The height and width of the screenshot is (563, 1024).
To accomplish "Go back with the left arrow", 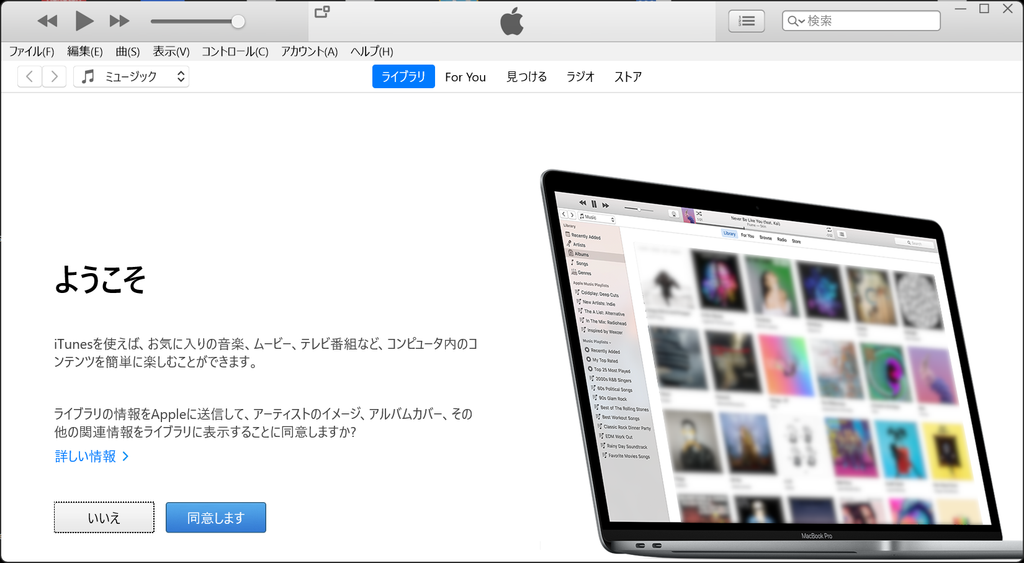I will click(x=29, y=76).
